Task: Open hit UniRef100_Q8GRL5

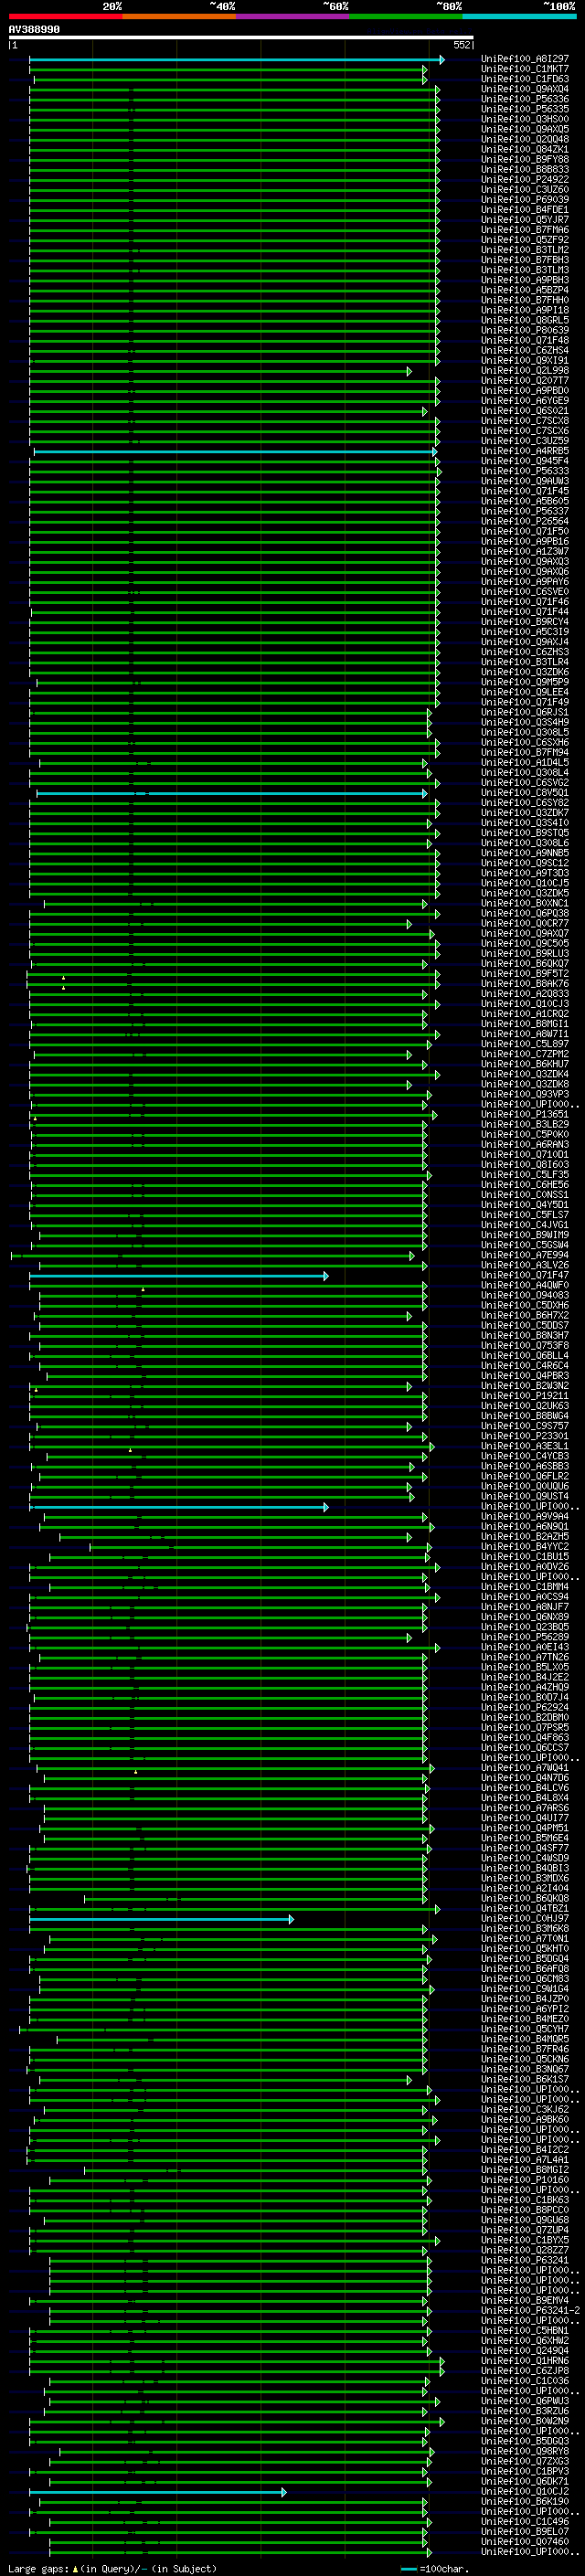Action: (525, 320)
